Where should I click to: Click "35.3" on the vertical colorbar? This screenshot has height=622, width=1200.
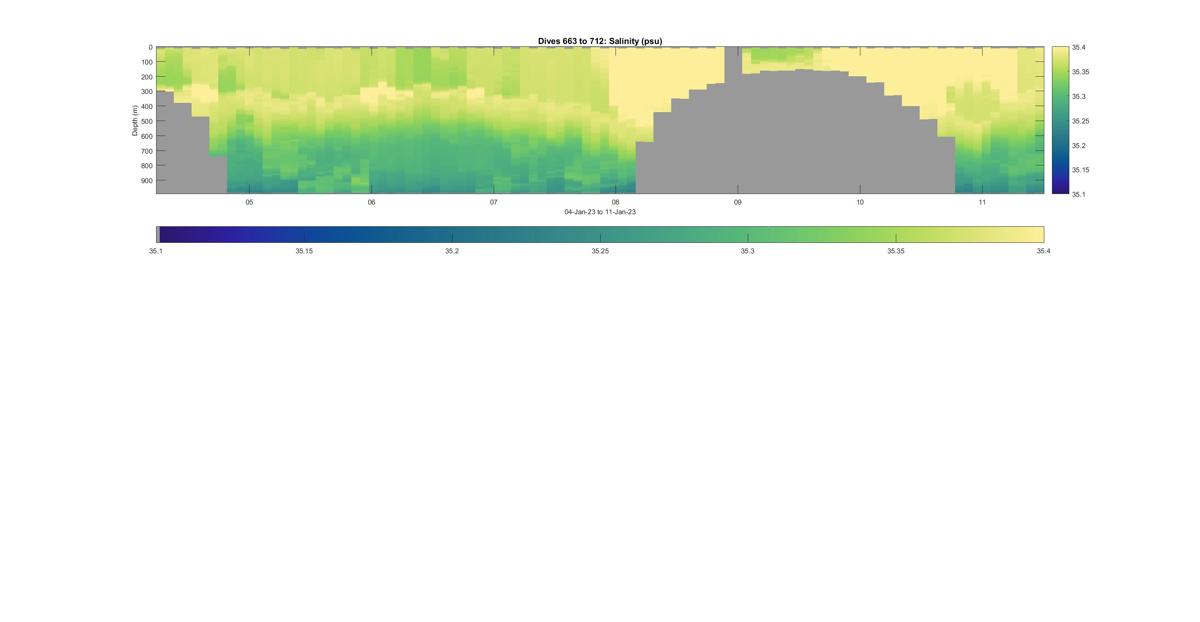[1079, 96]
